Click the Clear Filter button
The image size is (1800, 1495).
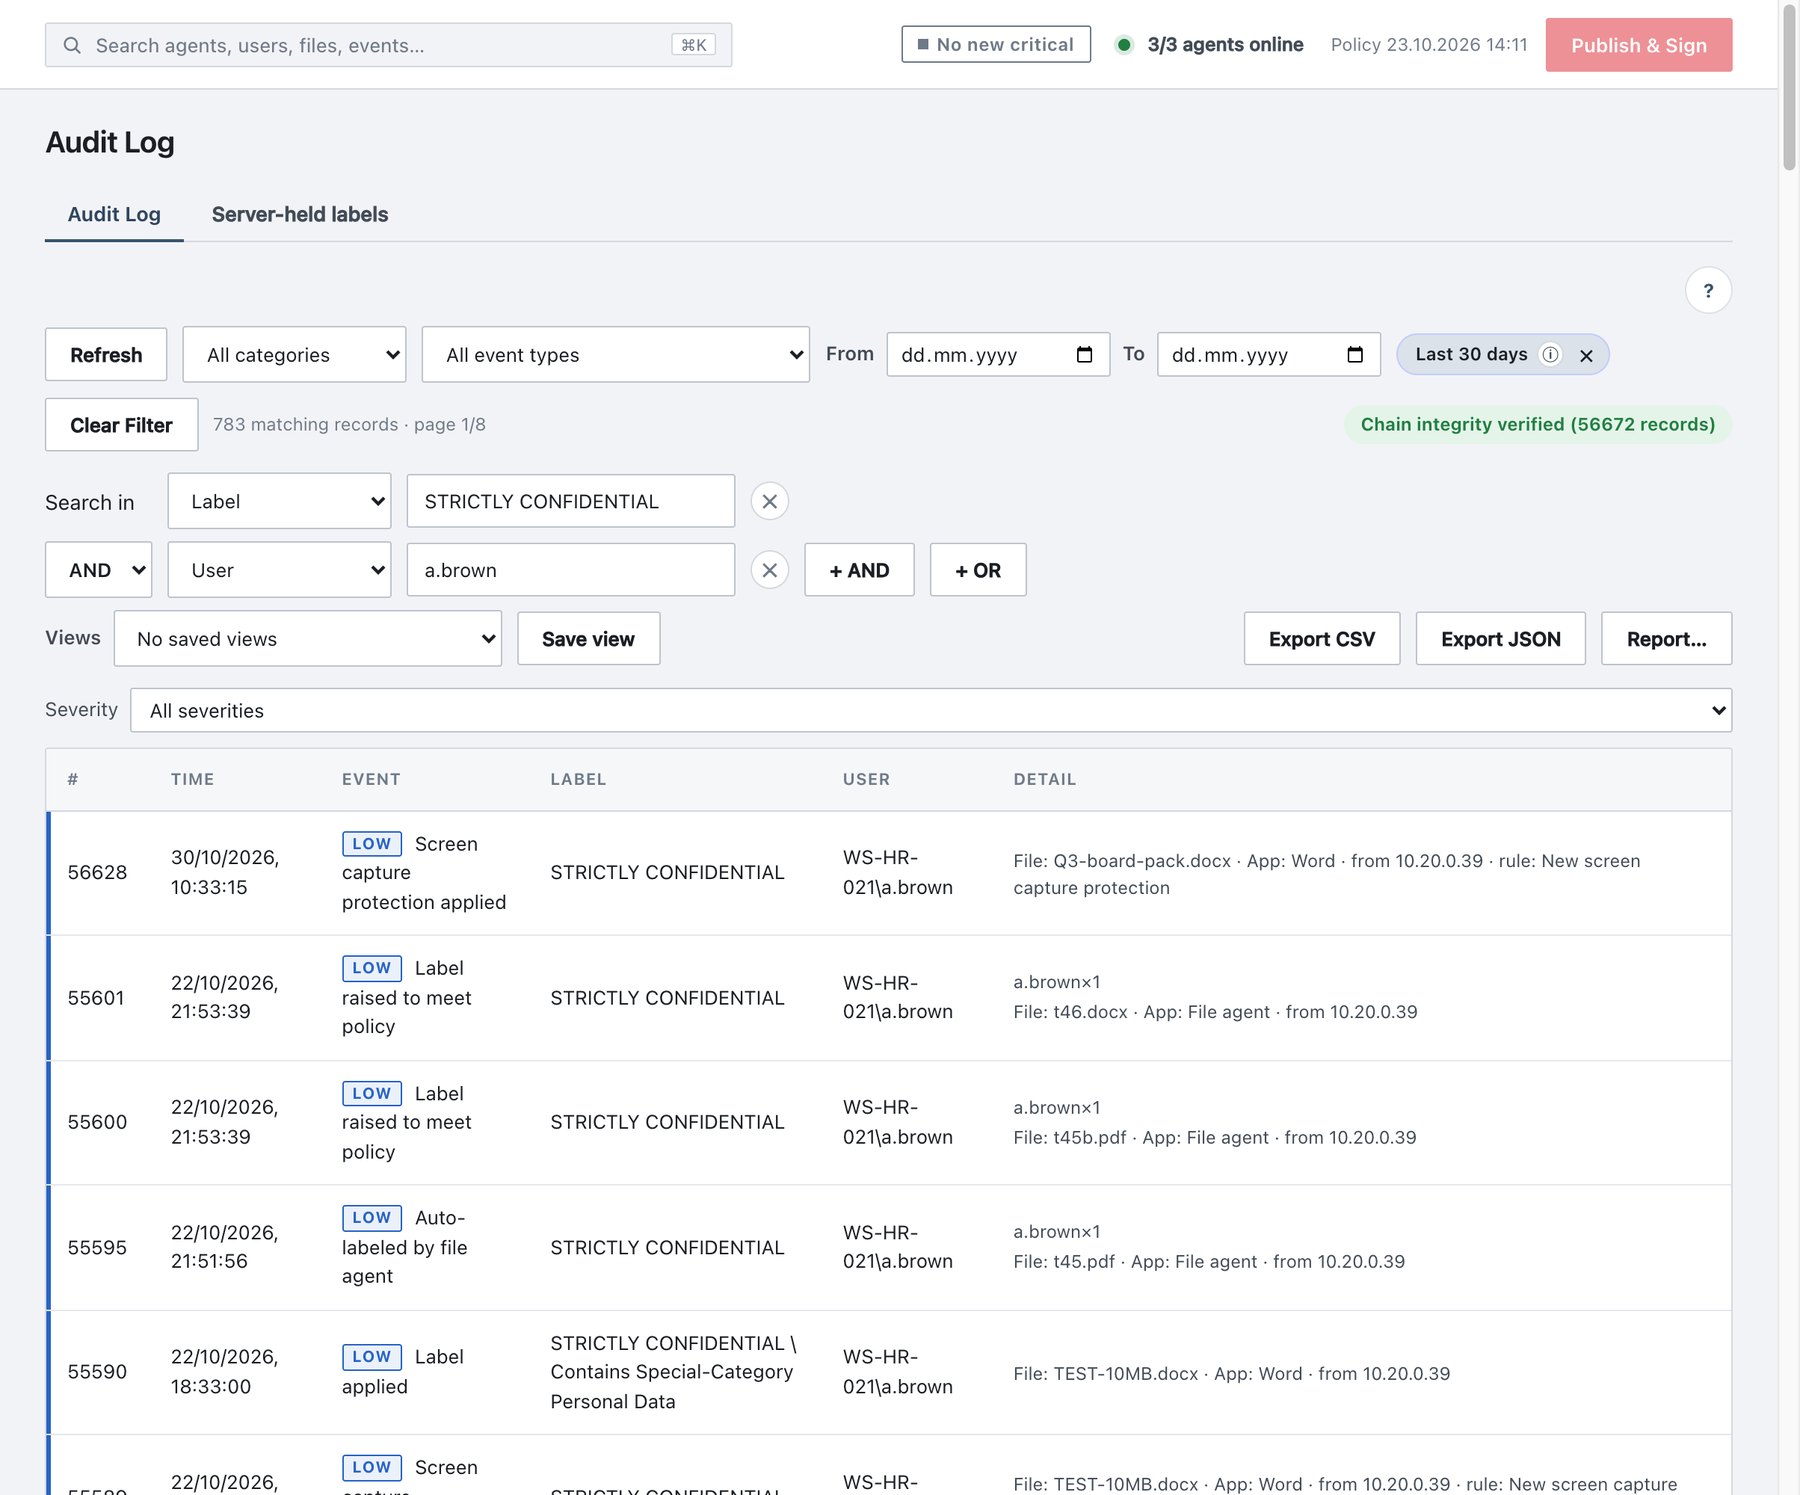click(x=121, y=424)
